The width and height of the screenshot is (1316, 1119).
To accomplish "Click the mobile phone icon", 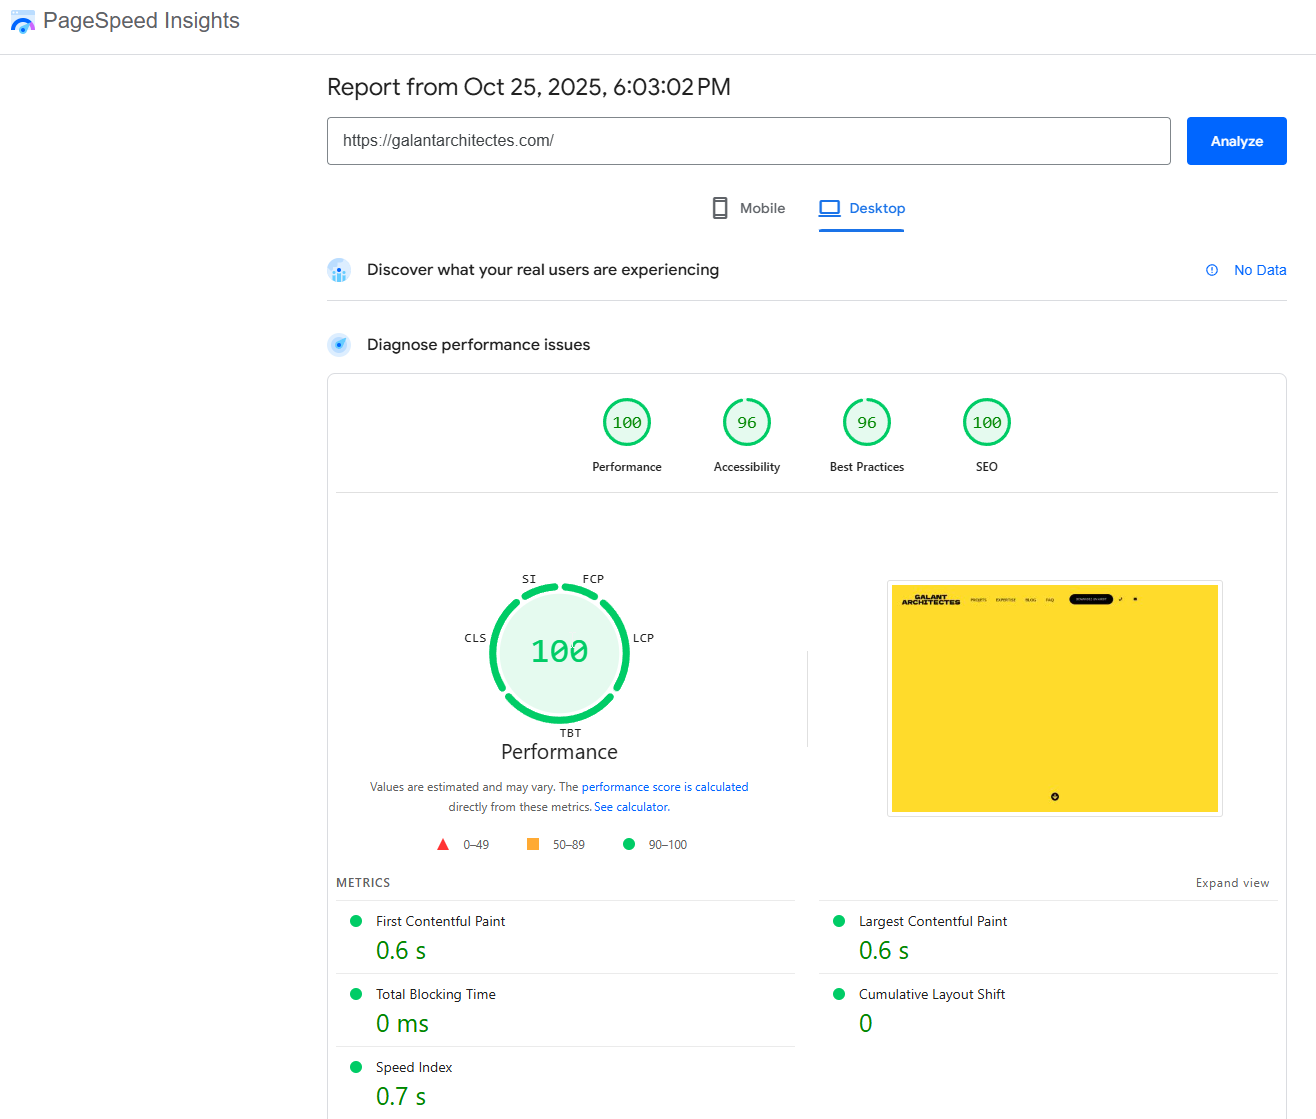I will pos(720,208).
